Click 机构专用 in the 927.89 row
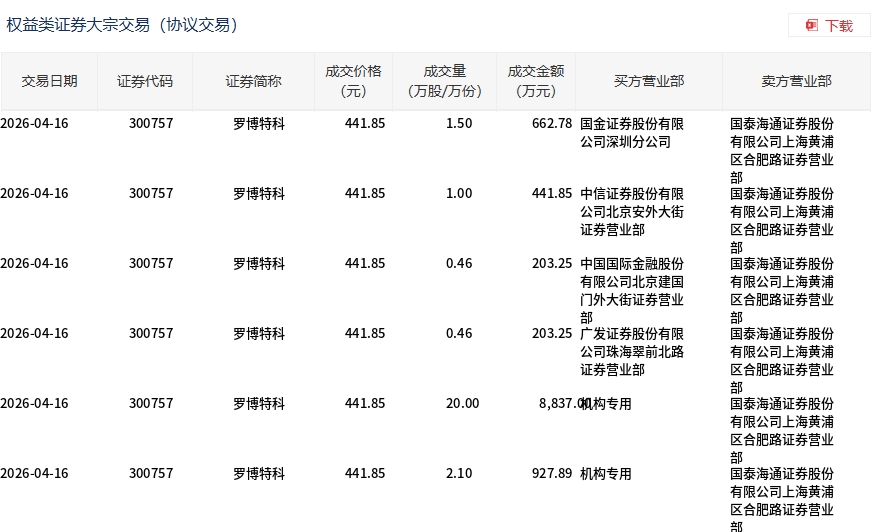This screenshot has height=532, width=872. 606,474
